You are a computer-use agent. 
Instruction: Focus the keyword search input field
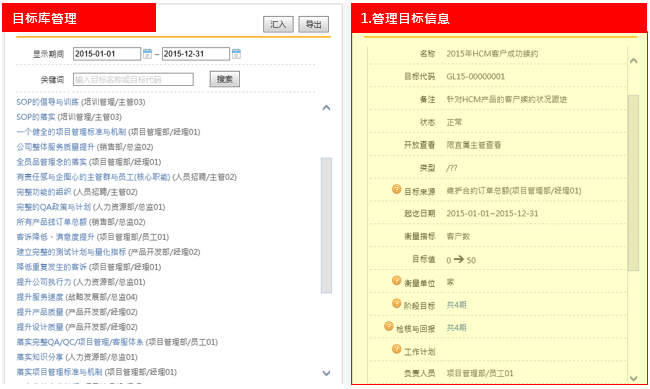pos(133,79)
